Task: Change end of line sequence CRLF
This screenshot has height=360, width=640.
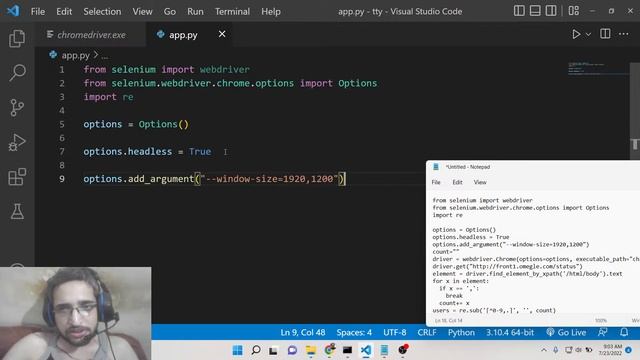Action: (x=427, y=332)
